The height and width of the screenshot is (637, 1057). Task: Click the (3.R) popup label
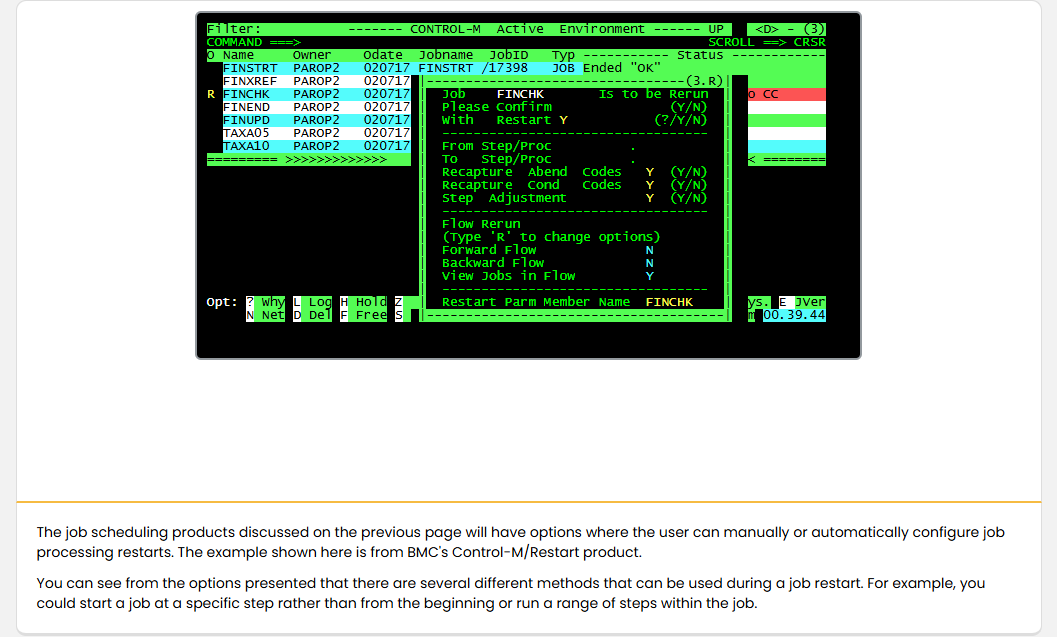click(x=704, y=81)
